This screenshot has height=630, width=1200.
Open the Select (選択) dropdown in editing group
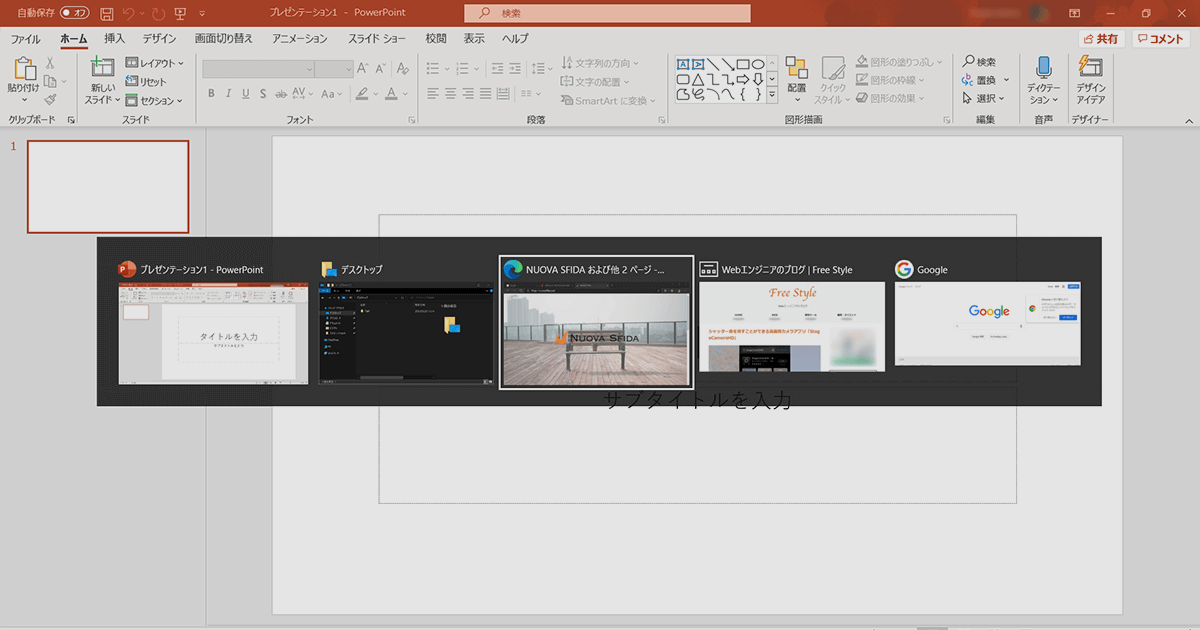[x=986, y=98]
